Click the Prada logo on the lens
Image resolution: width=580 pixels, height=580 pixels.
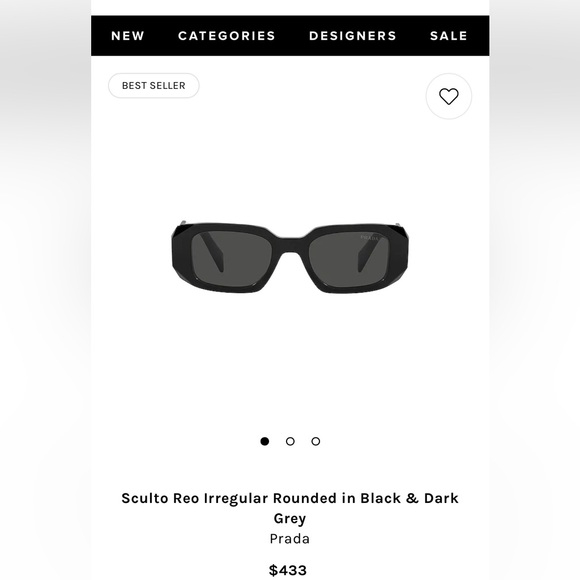pos(370,238)
